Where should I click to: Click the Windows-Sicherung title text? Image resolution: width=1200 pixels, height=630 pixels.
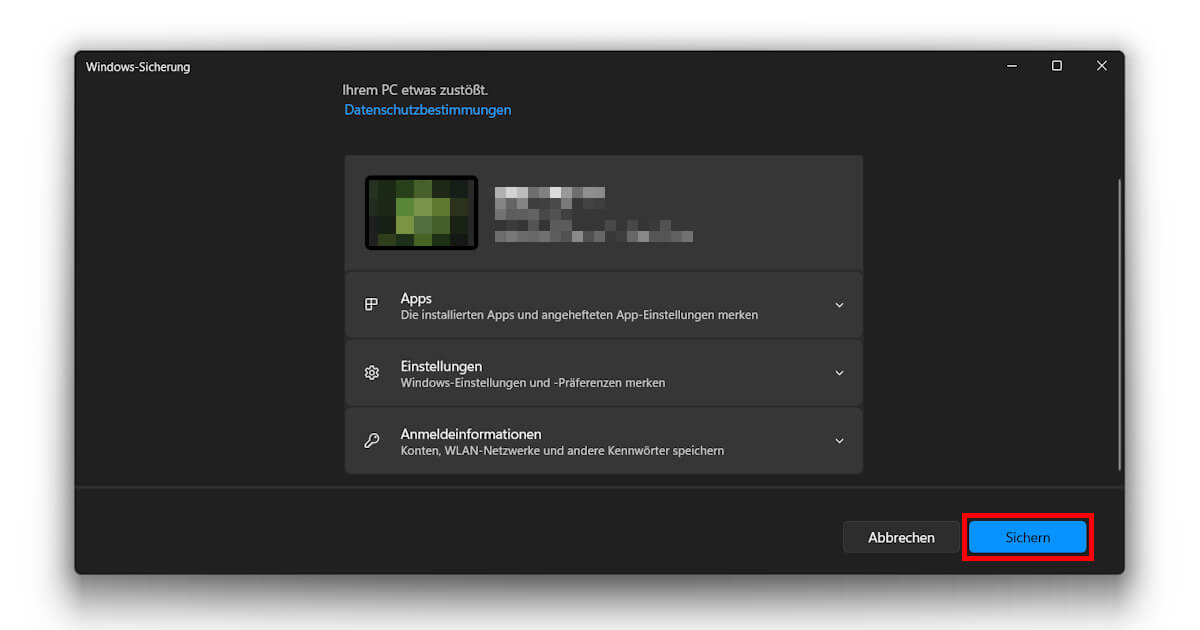pyautogui.click(x=138, y=67)
